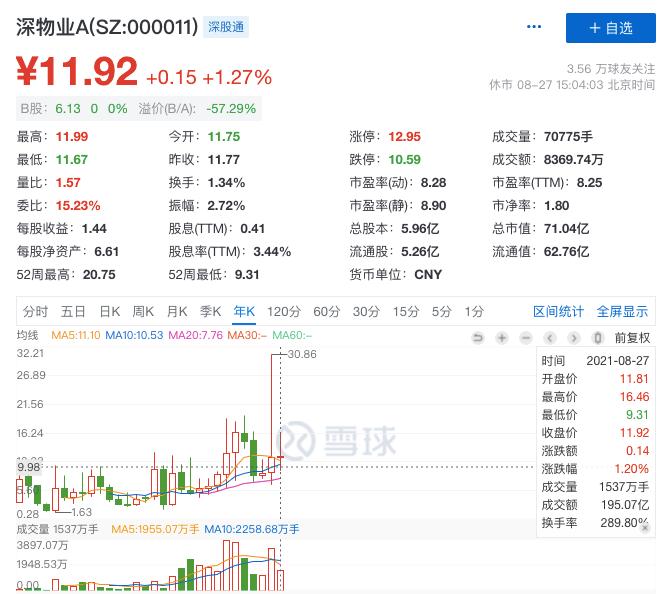Screen dimensions: 668x594
Task: Click the chart zoom out minus icon
Action: [x=526, y=338]
